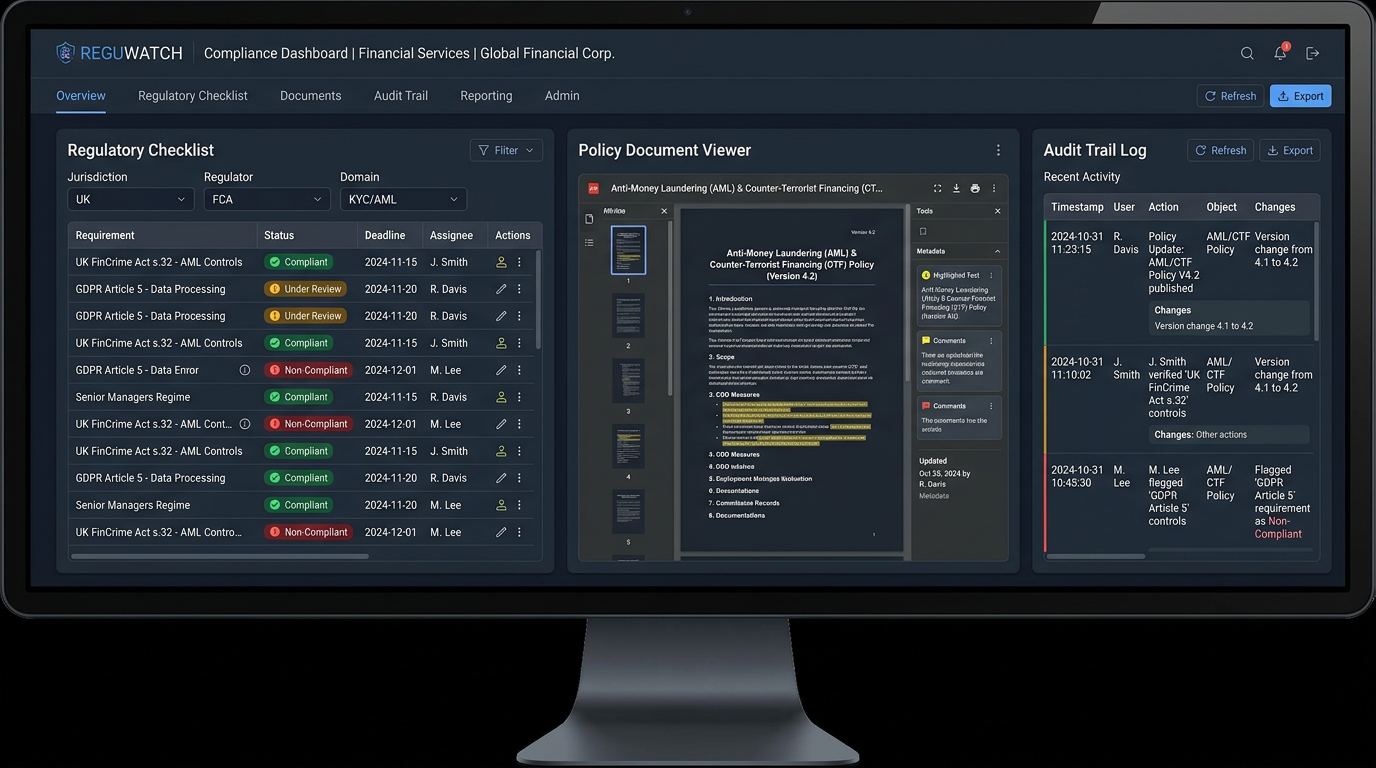
Task: Click the bookmark icon in Tools panel
Action: pos(923,231)
